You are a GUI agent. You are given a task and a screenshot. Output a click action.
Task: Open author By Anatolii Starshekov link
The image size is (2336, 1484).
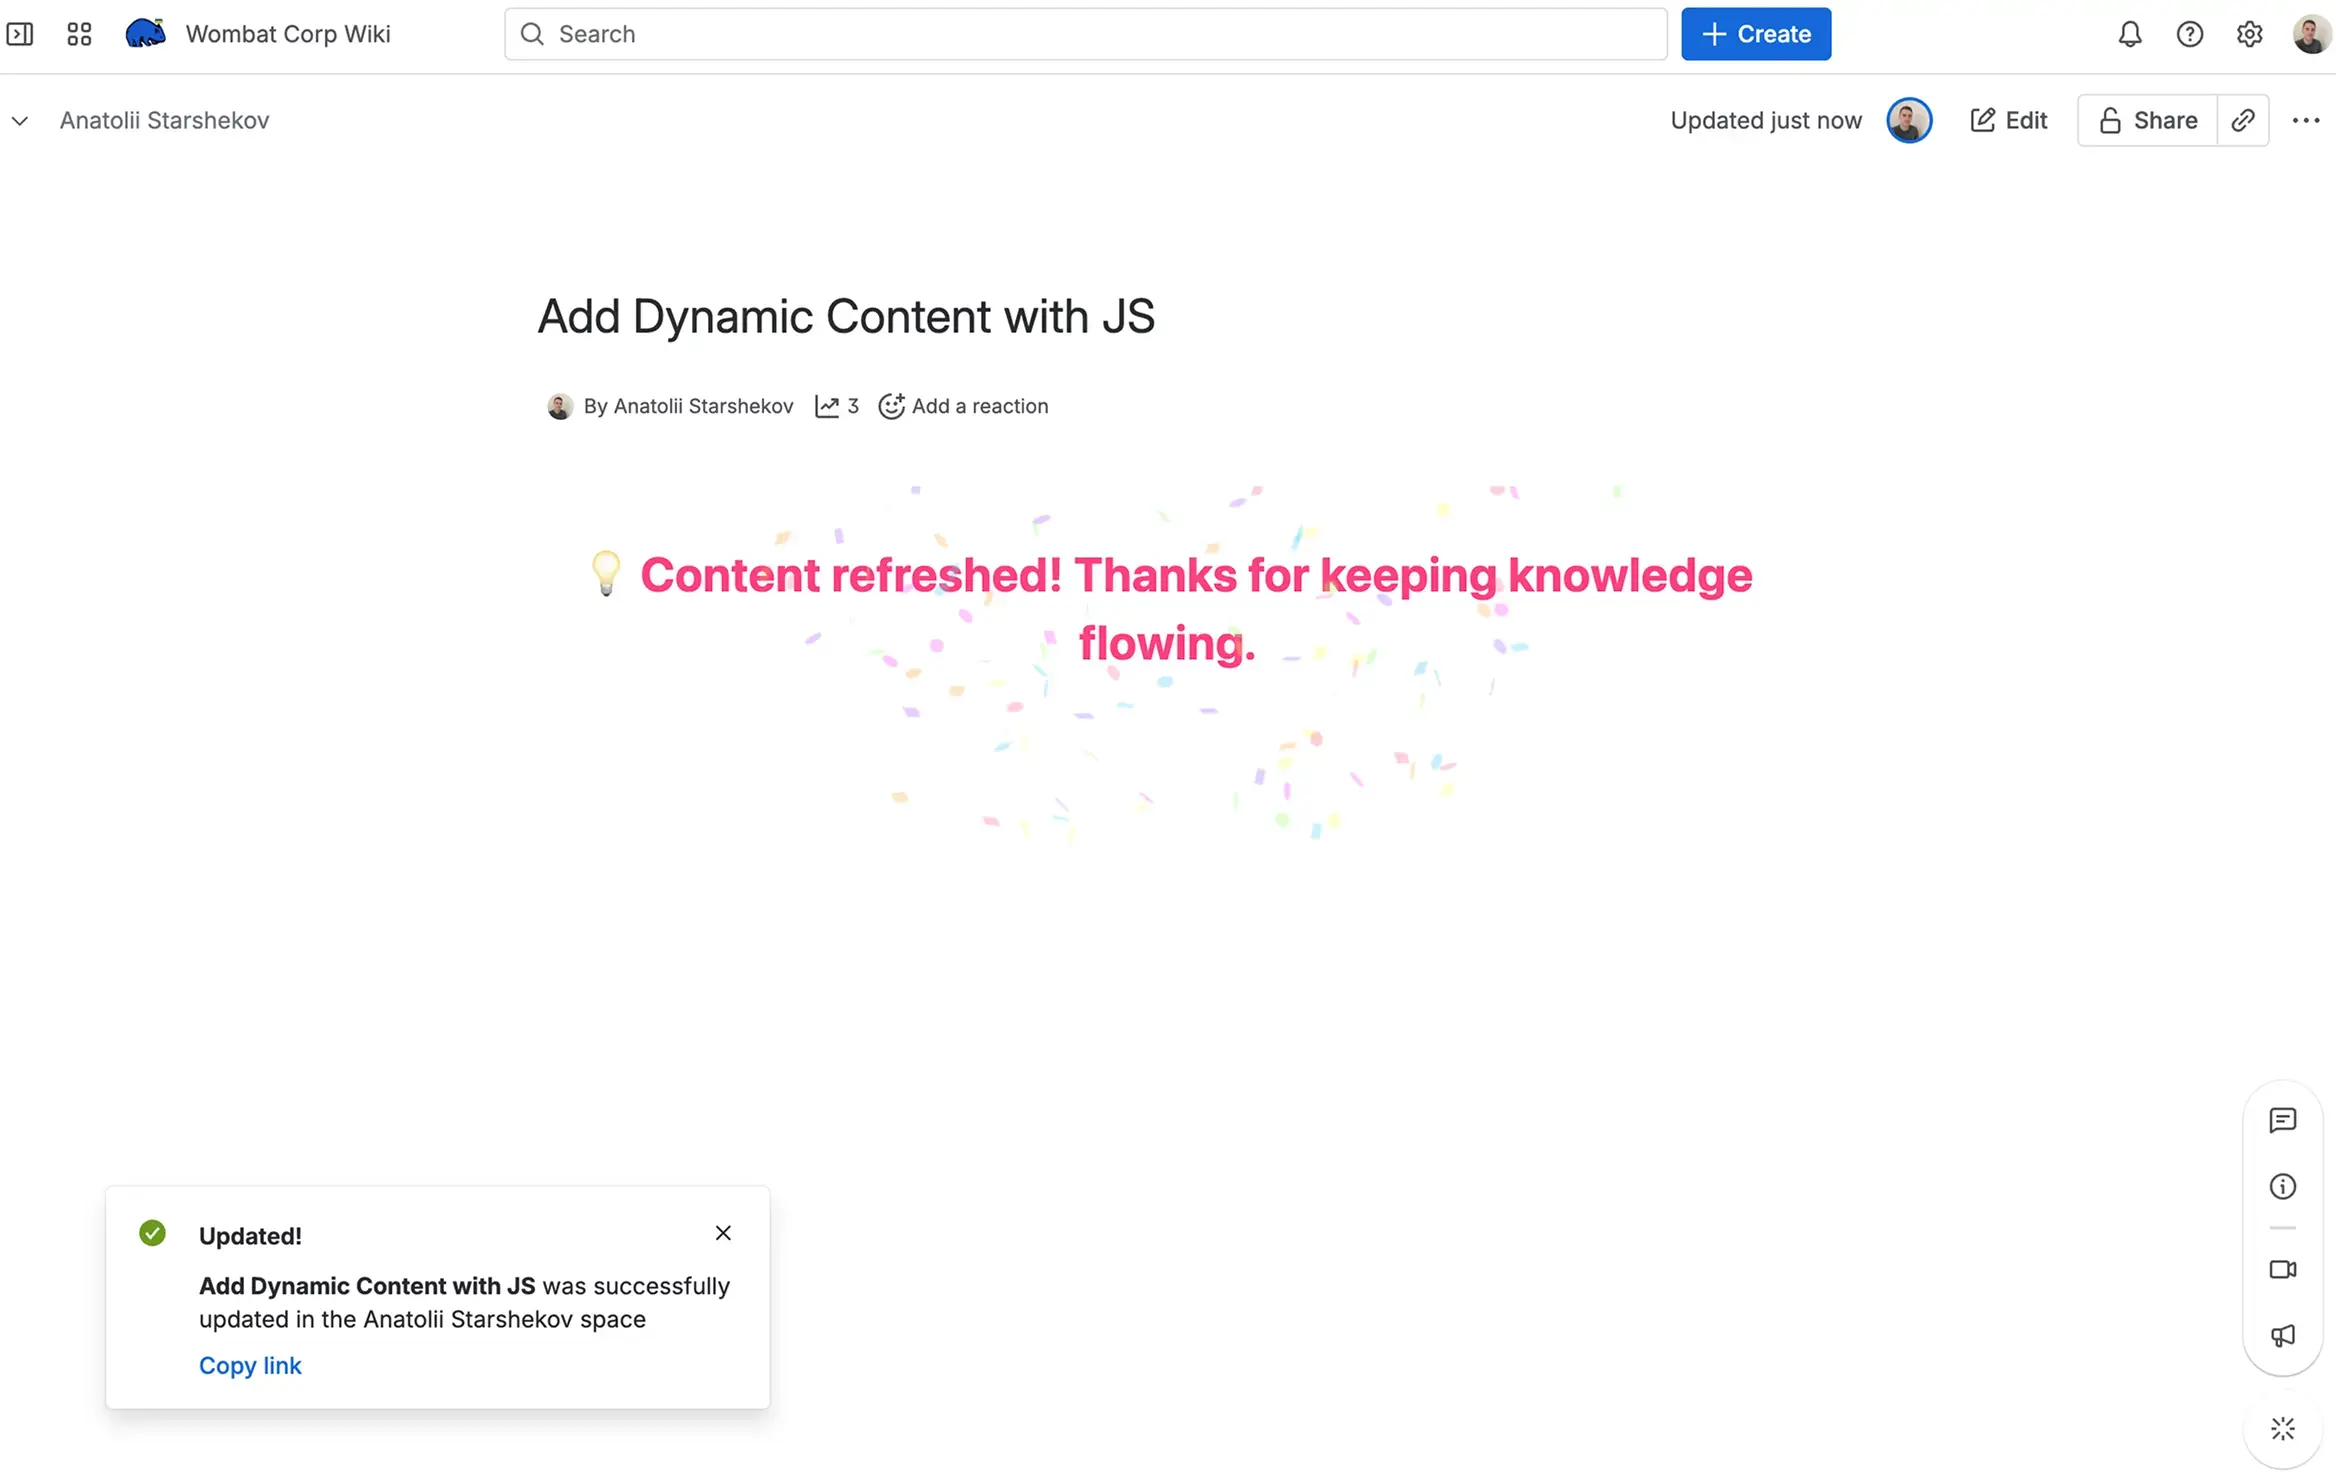pos(688,406)
